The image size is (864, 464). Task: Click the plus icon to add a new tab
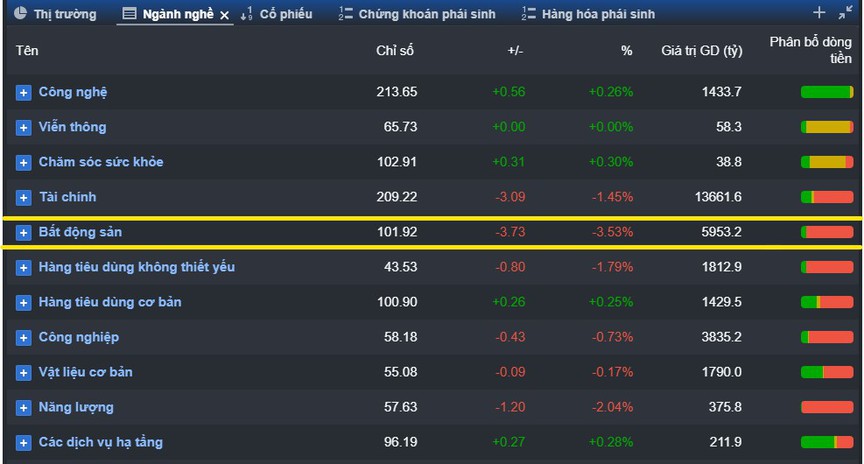(x=819, y=13)
